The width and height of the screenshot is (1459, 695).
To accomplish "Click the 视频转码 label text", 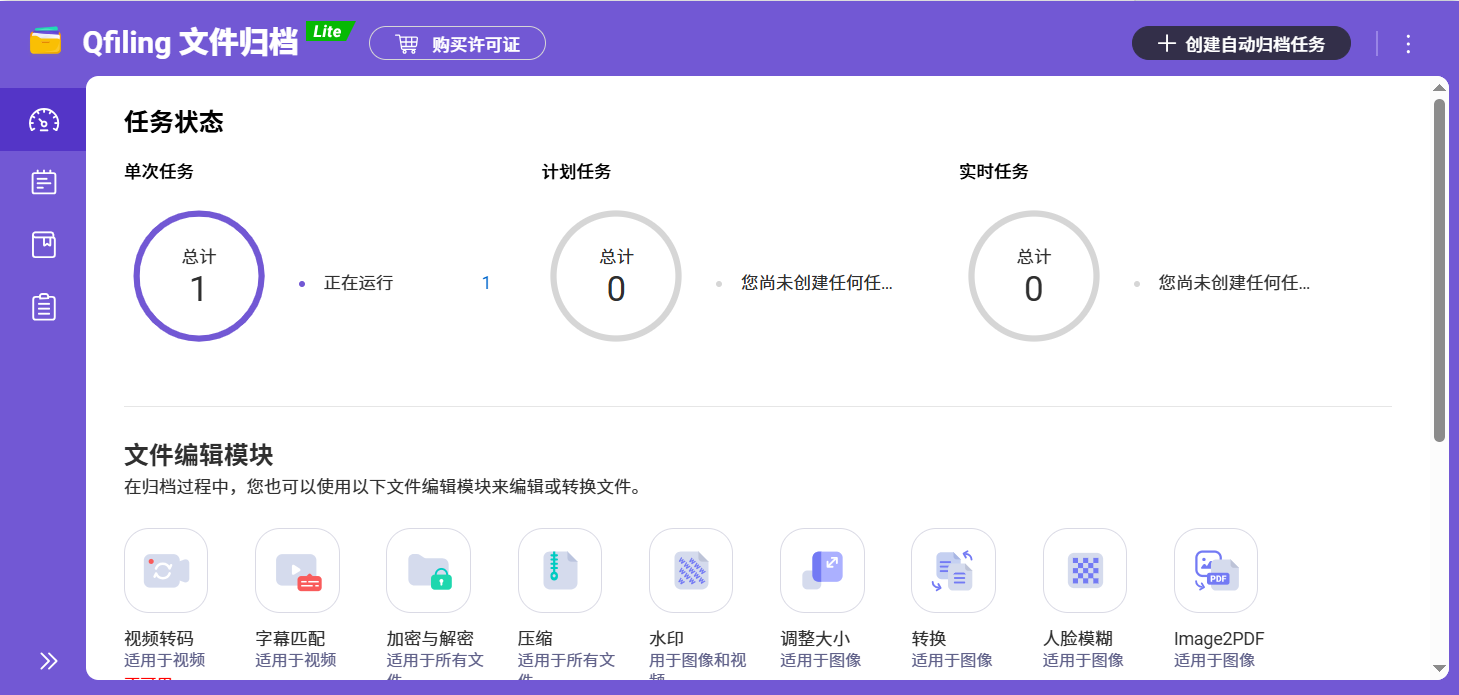I will [x=159, y=639].
